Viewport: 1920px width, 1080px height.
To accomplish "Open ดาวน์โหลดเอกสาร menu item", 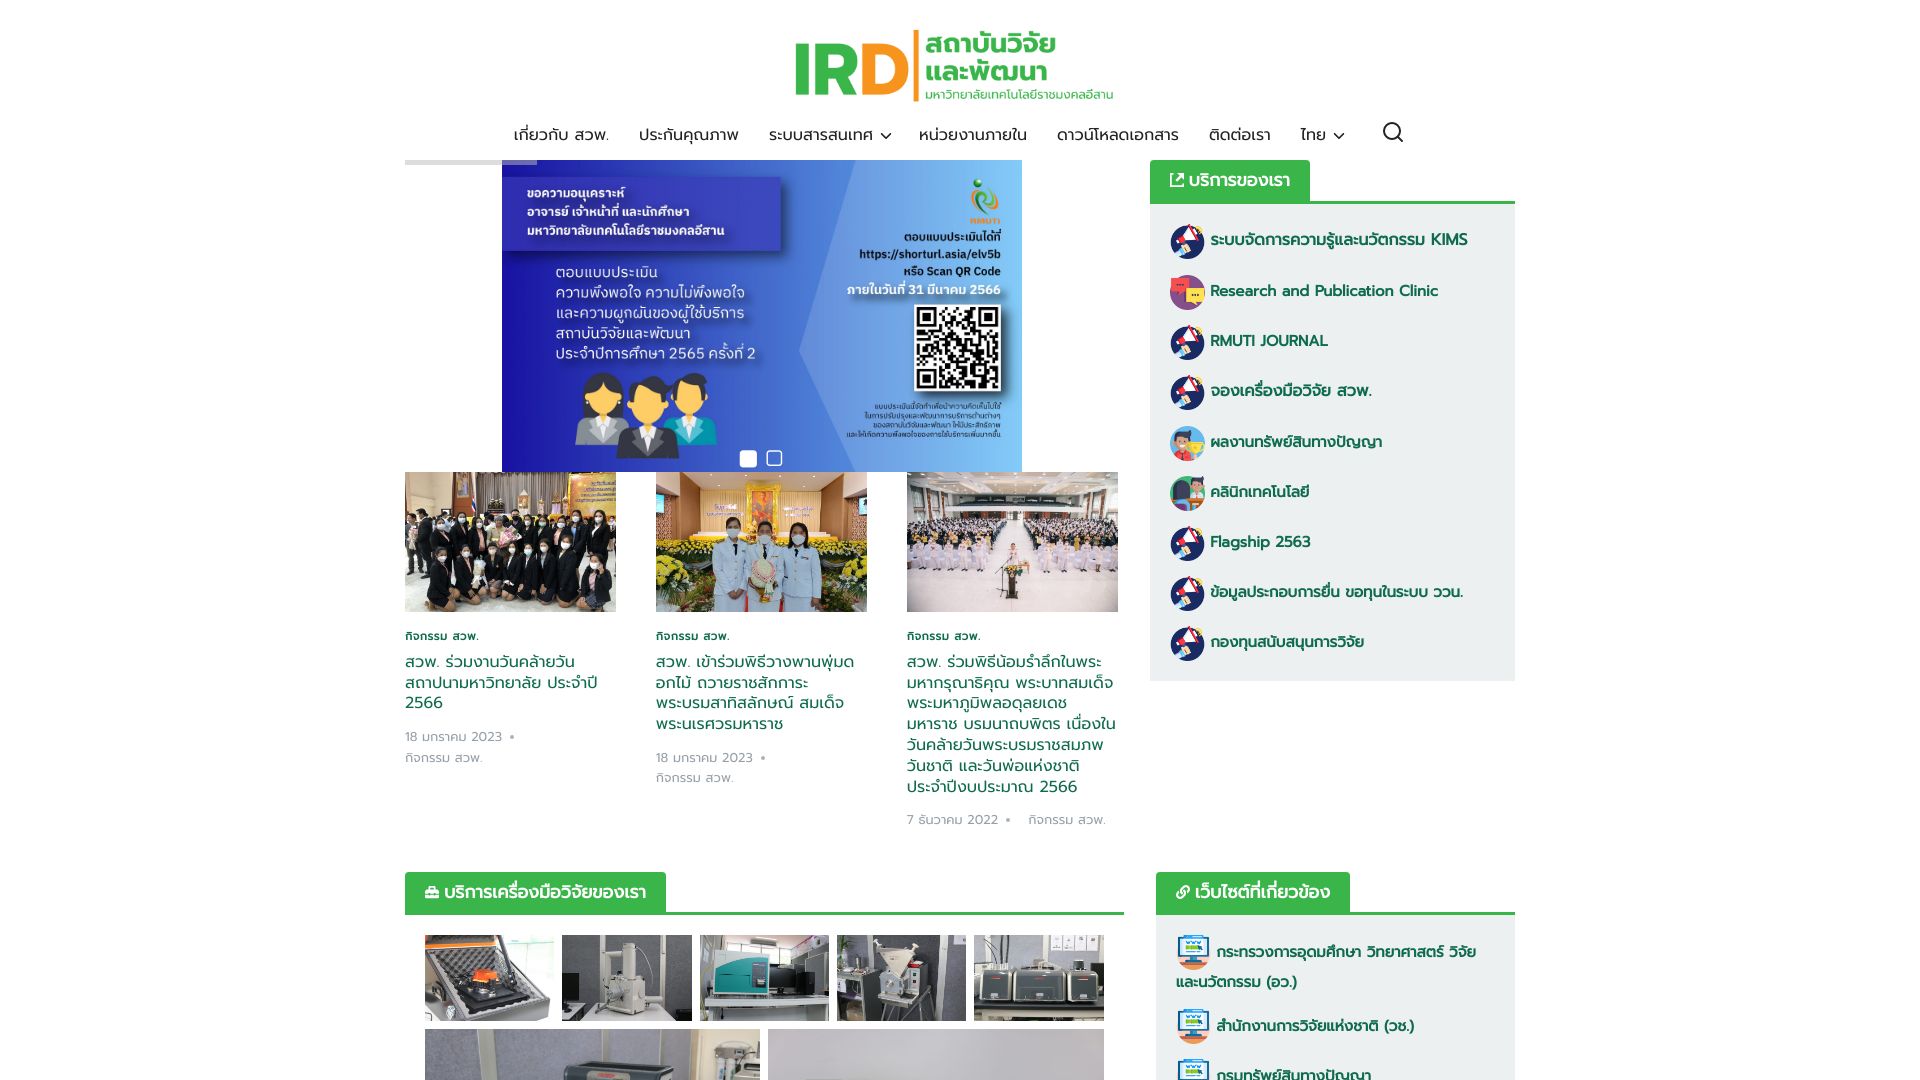I will click(1117, 135).
